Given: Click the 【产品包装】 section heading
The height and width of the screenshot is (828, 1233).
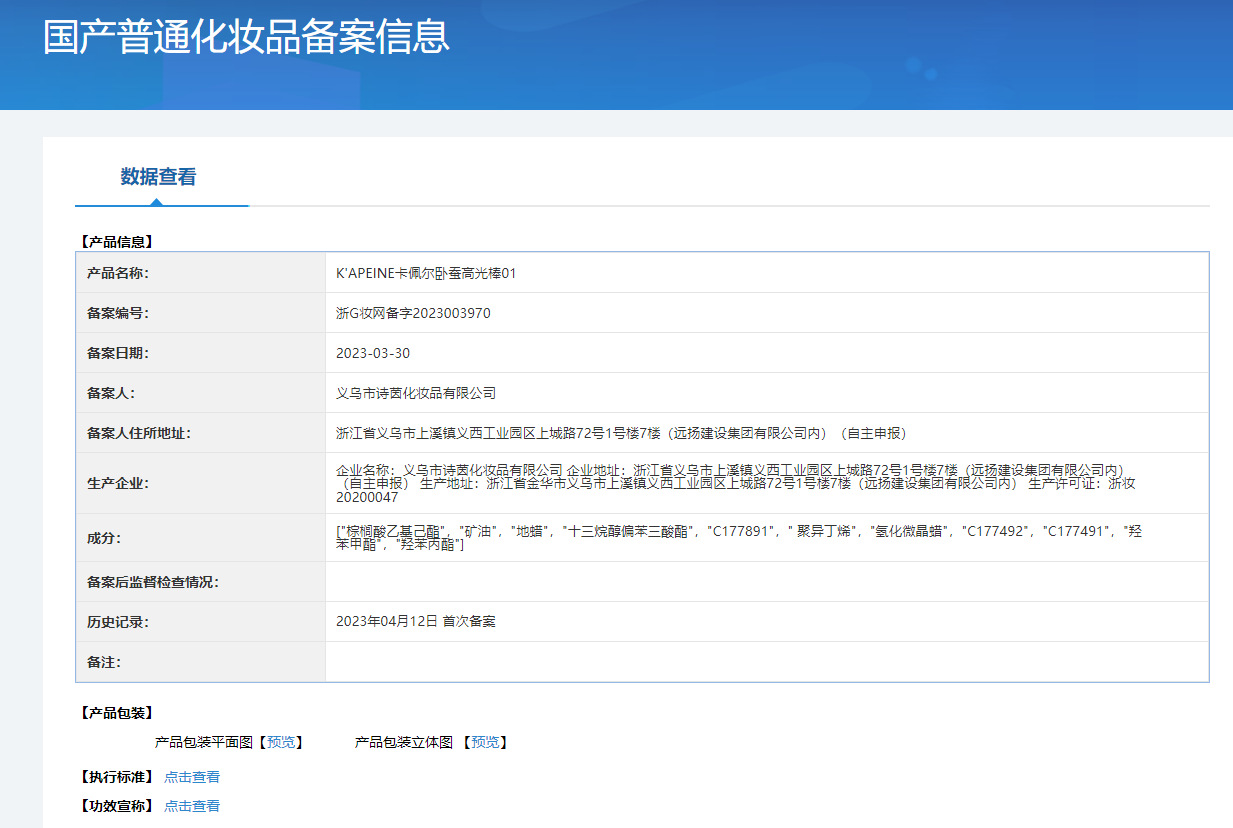Looking at the screenshot, I should (116, 713).
